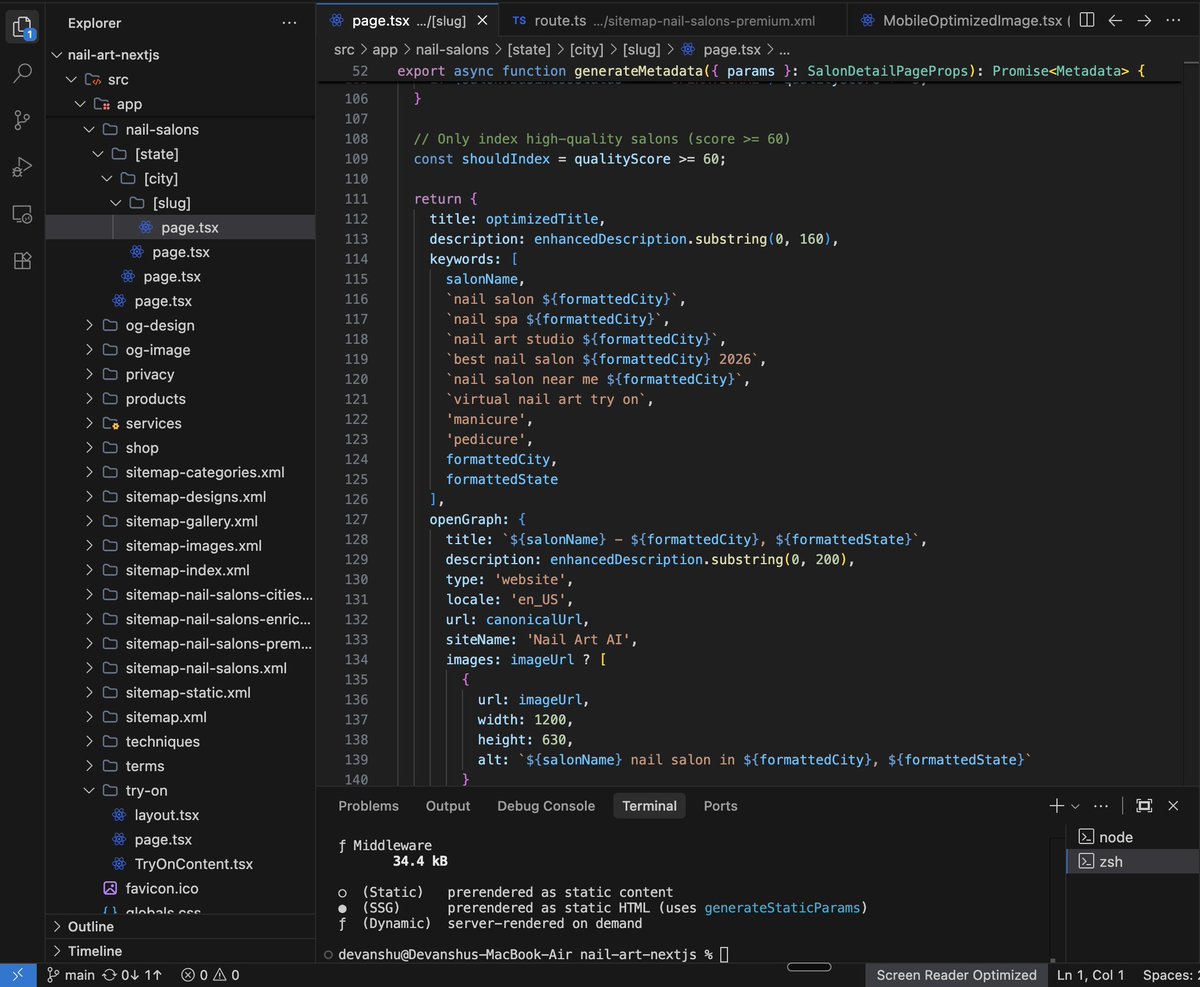Expand the techniques folder

(181, 741)
